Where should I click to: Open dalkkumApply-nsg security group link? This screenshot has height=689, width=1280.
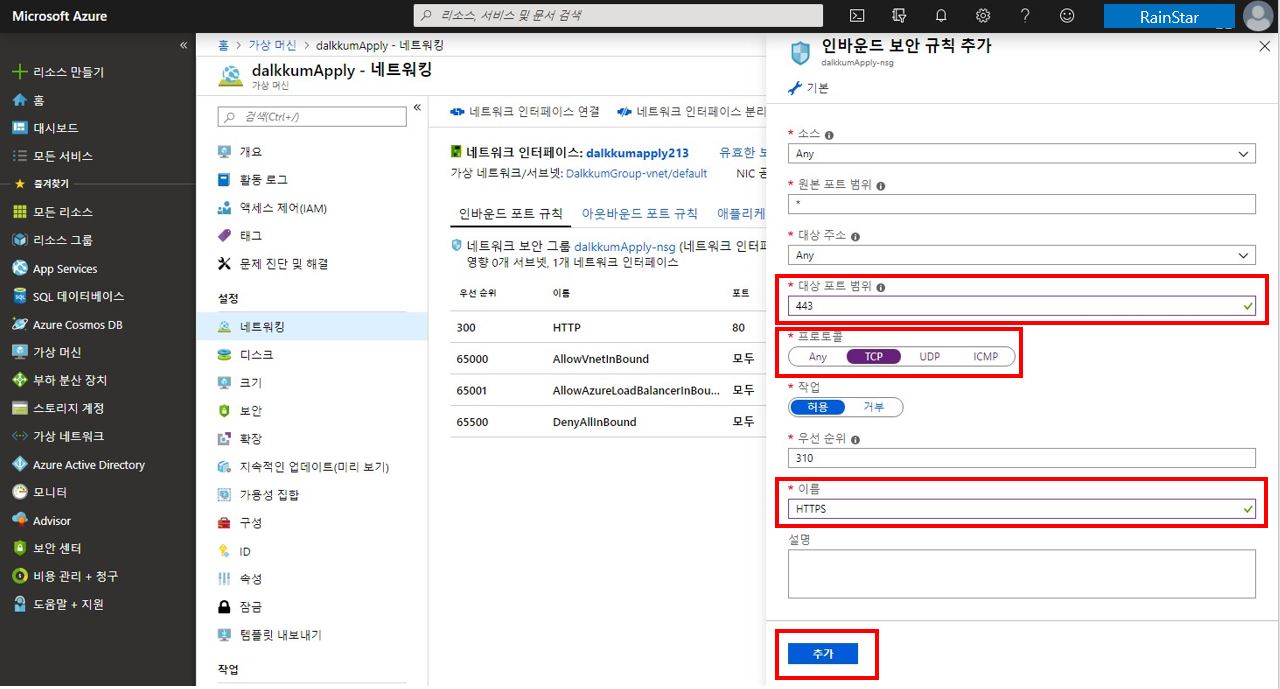coord(625,245)
